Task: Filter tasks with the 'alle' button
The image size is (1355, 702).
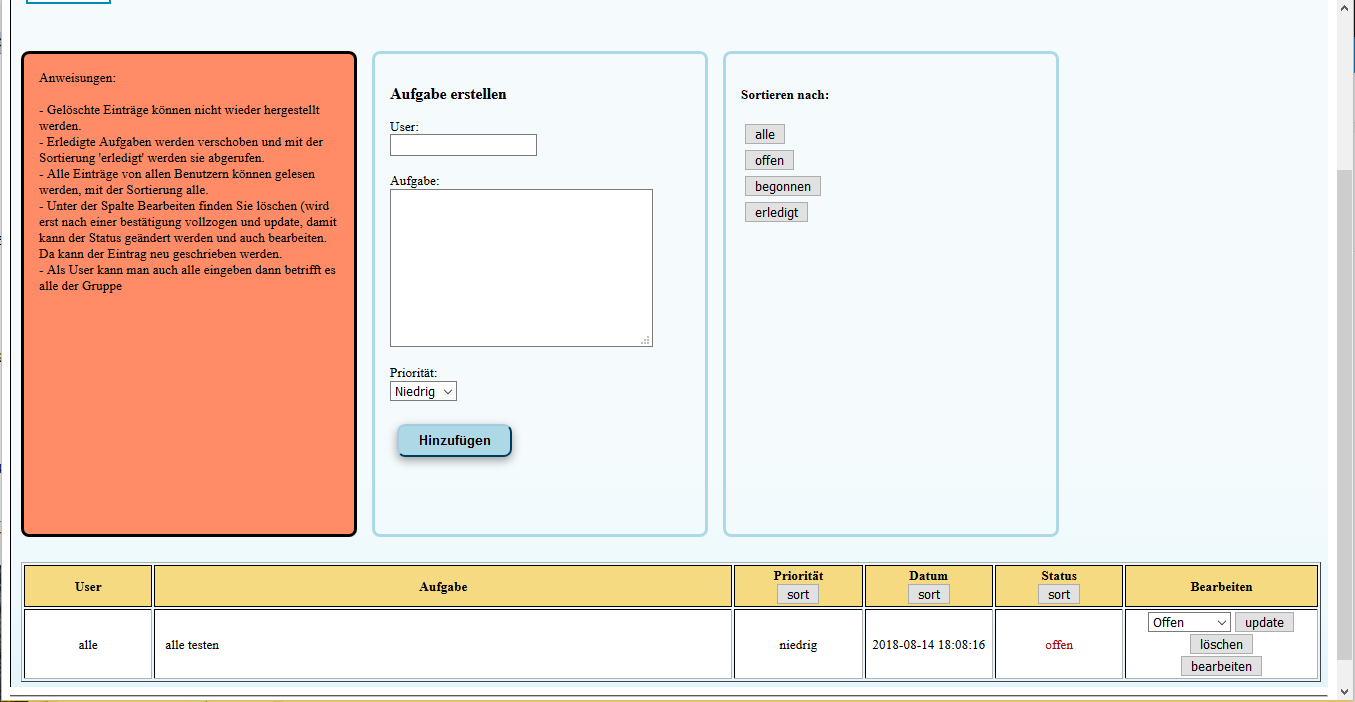Action: click(765, 134)
